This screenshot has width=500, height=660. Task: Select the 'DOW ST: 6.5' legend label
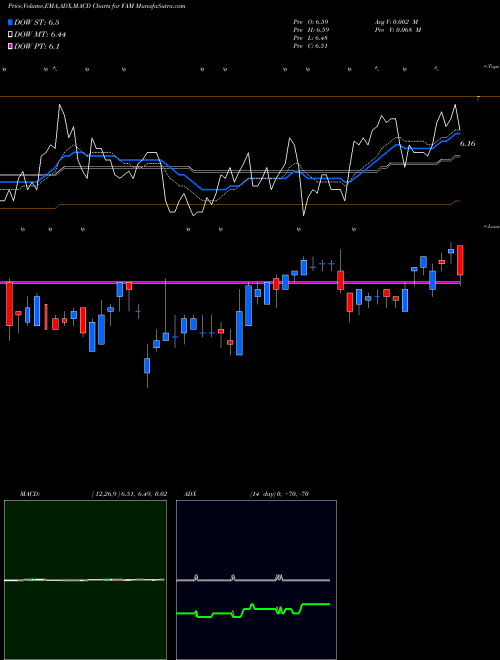point(39,22)
